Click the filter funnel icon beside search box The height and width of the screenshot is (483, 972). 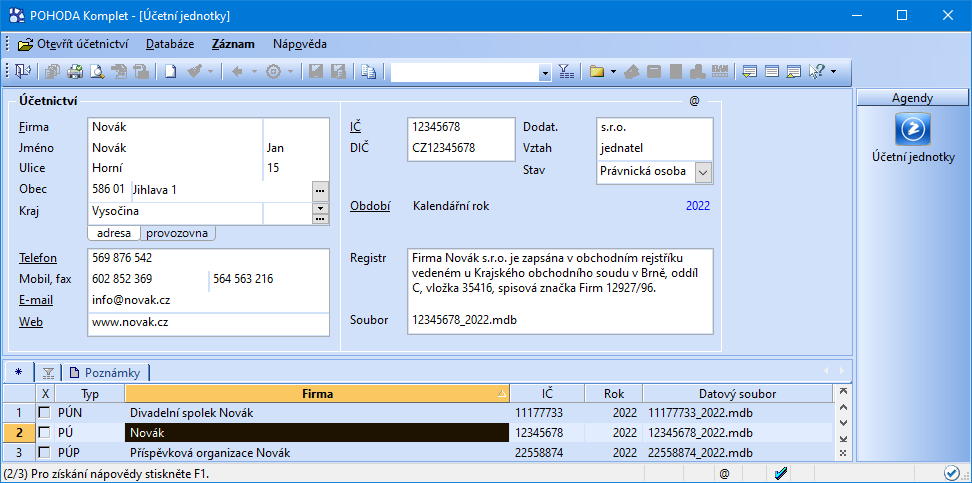pos(566,71)
